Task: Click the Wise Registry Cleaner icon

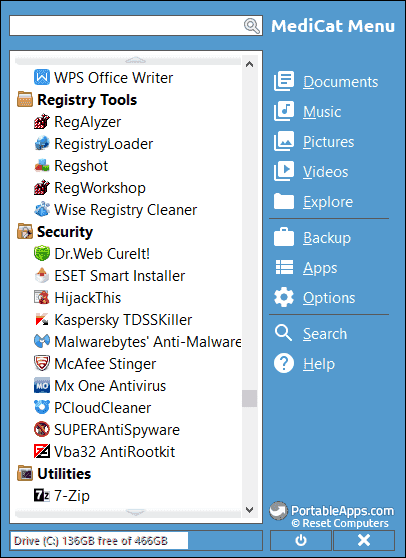Action: tap(42, 210)
